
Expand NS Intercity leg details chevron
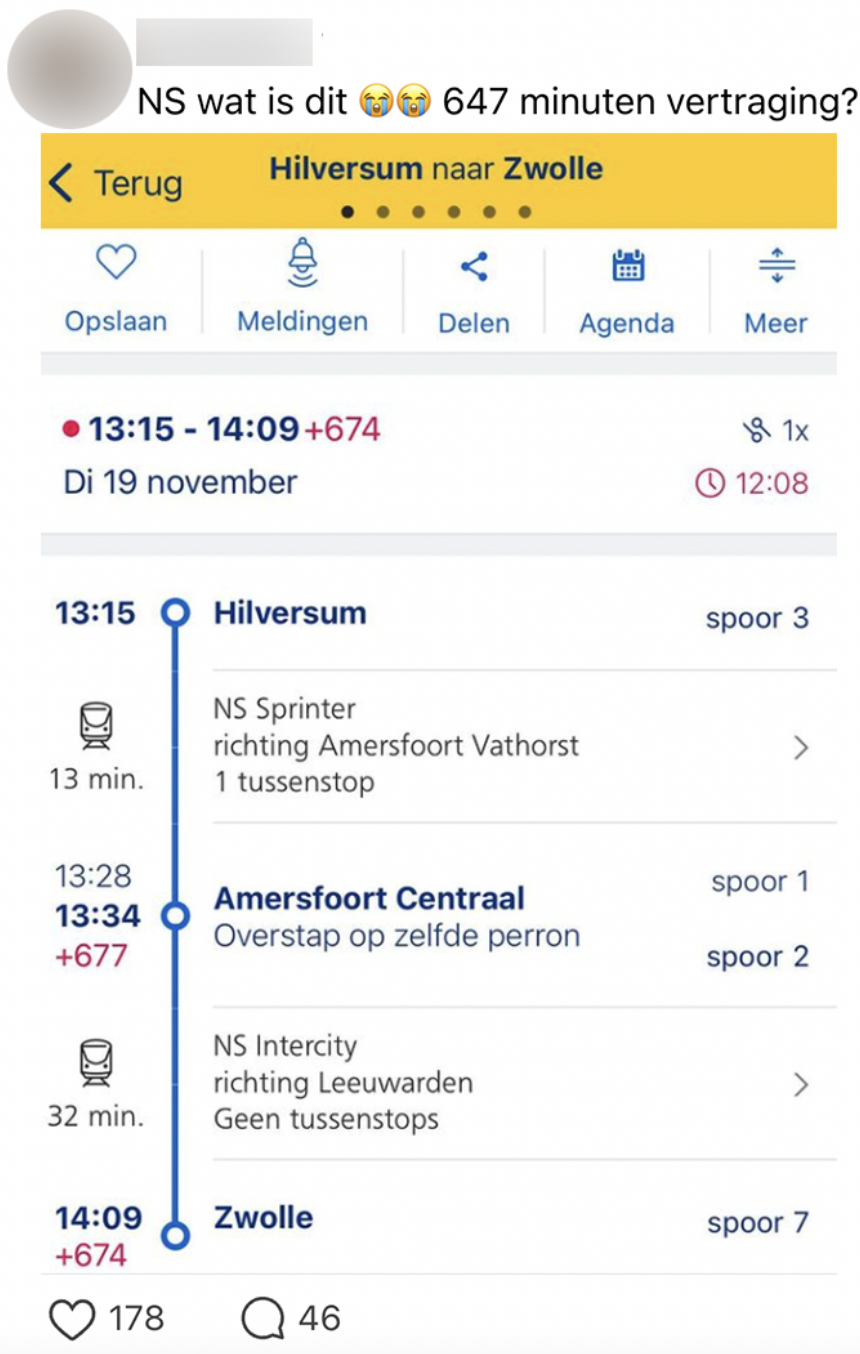tap(800, 1084)
